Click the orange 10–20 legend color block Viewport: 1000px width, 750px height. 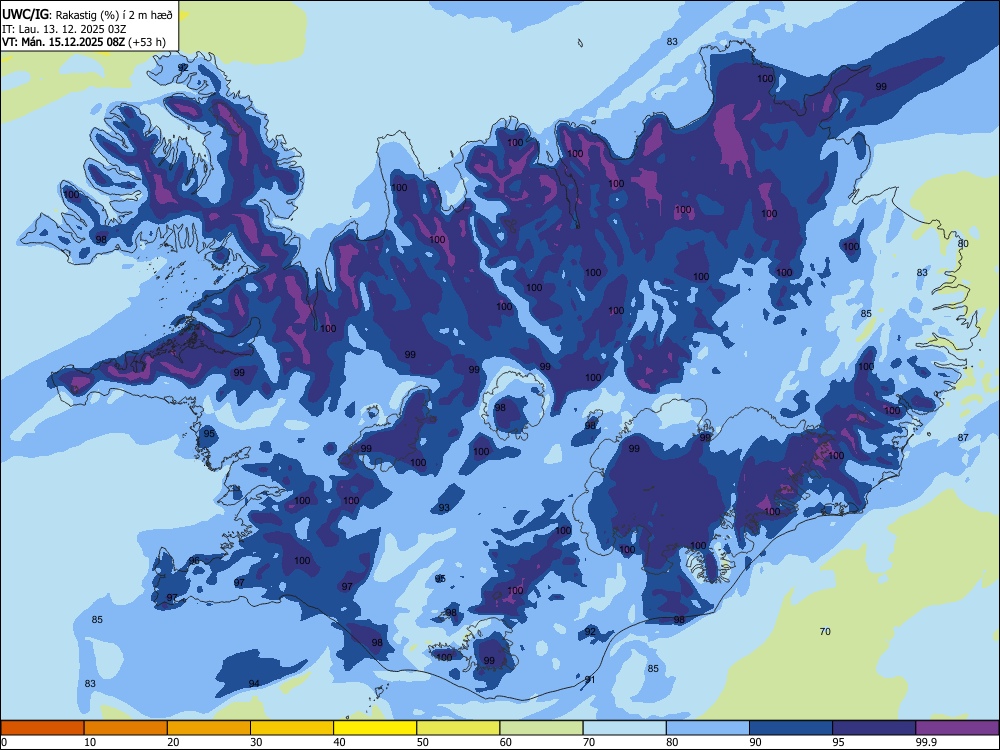pyautogui.click(x=126, y=728)
